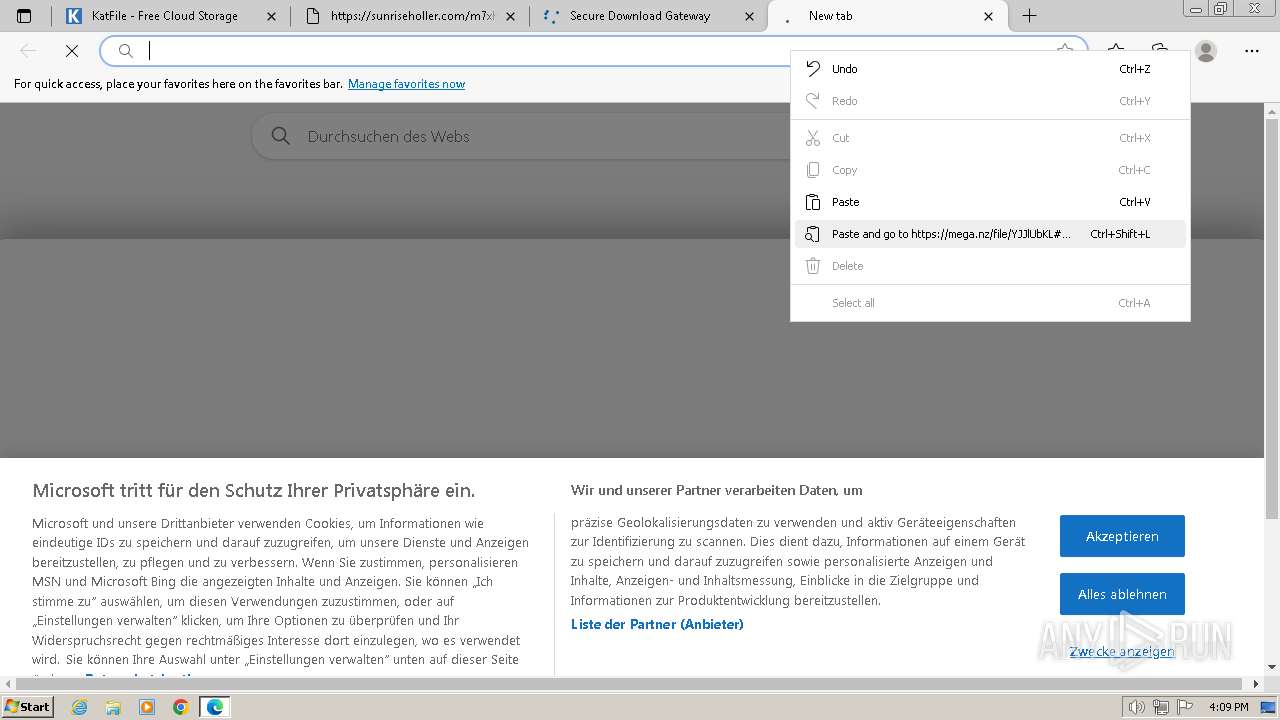Accept cookies with Akzeptieren button
The image size is (1280, 720).
(x=1122, y=536)
